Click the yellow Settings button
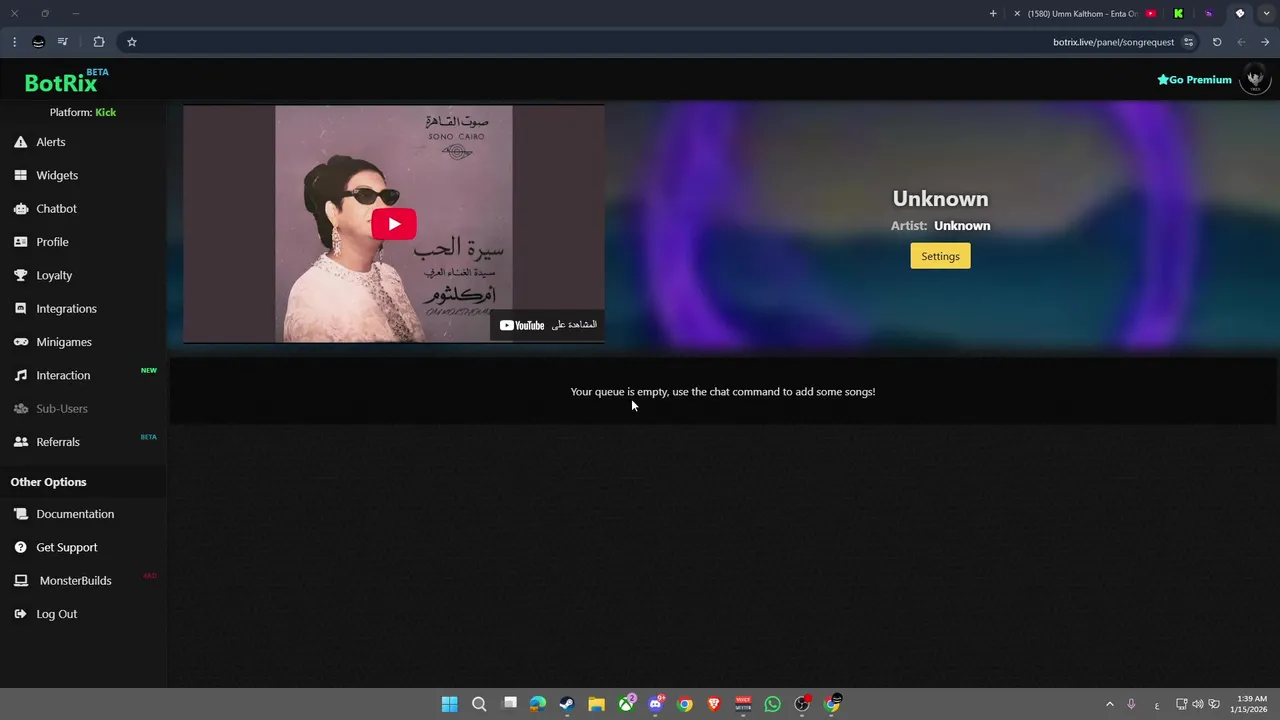Image resolution: width=1280 pixels, height=720 pixels. [x=940, y=256]
